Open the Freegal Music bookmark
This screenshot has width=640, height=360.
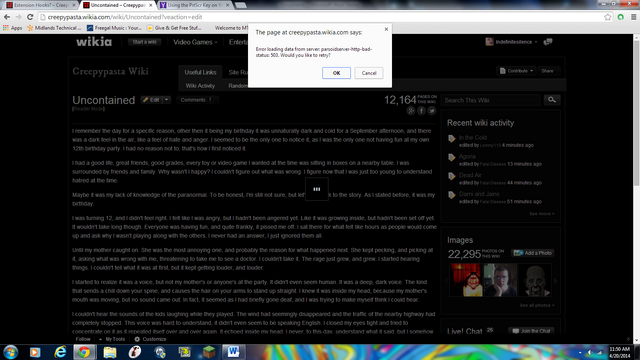coord(114,28)
